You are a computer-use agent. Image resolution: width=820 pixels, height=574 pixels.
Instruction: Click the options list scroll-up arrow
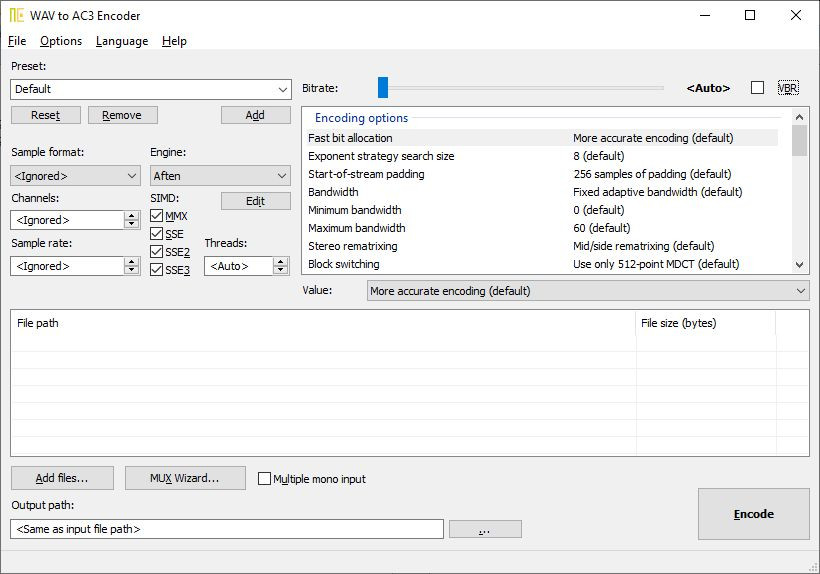click(x=799, y=117)
